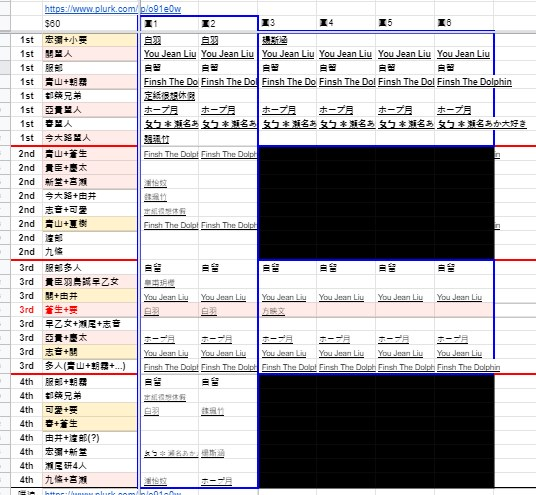The image size is (536, 495).
Task: Select the 早乙女+瀨尾+志音 cell
Action: [90, 324]
